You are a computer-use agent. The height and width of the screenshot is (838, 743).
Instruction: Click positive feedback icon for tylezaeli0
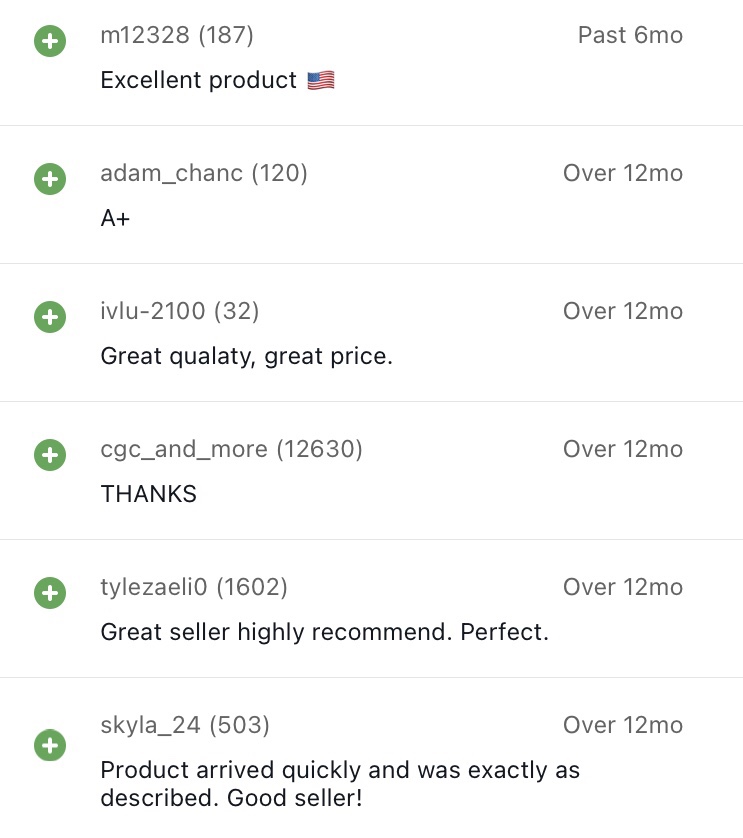pyautogui.click(x=49, y=594)
